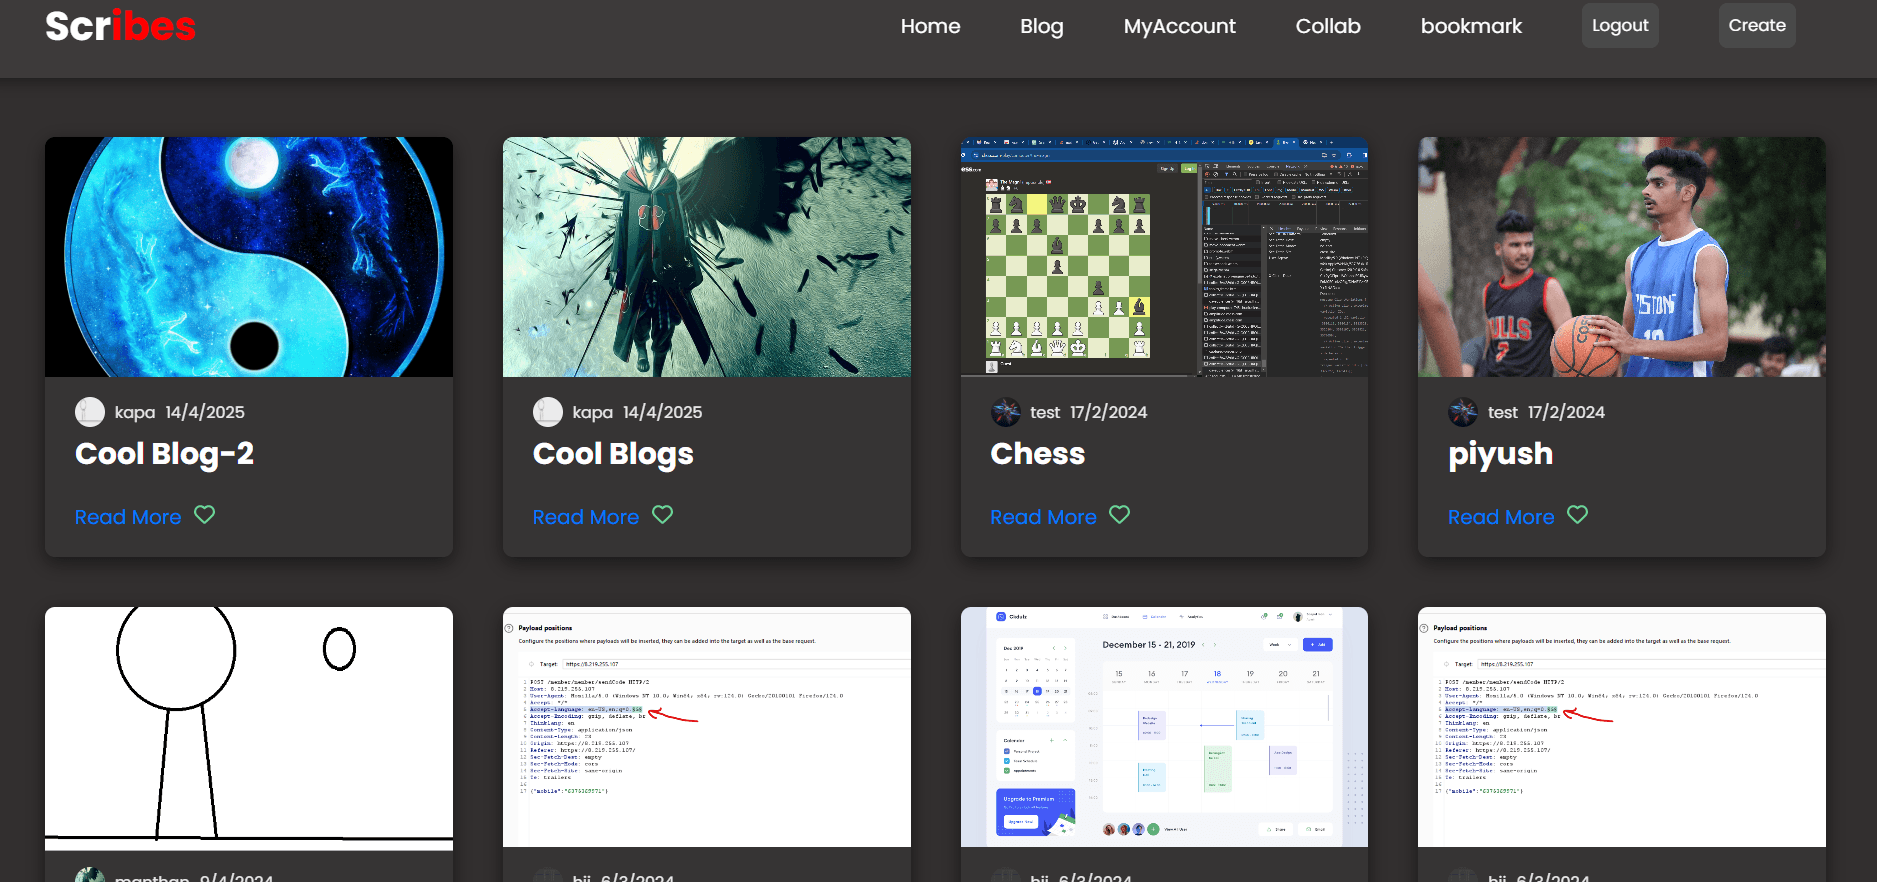
Task: Click test's avatar on Chess card
Action: tap(1006, 412)
